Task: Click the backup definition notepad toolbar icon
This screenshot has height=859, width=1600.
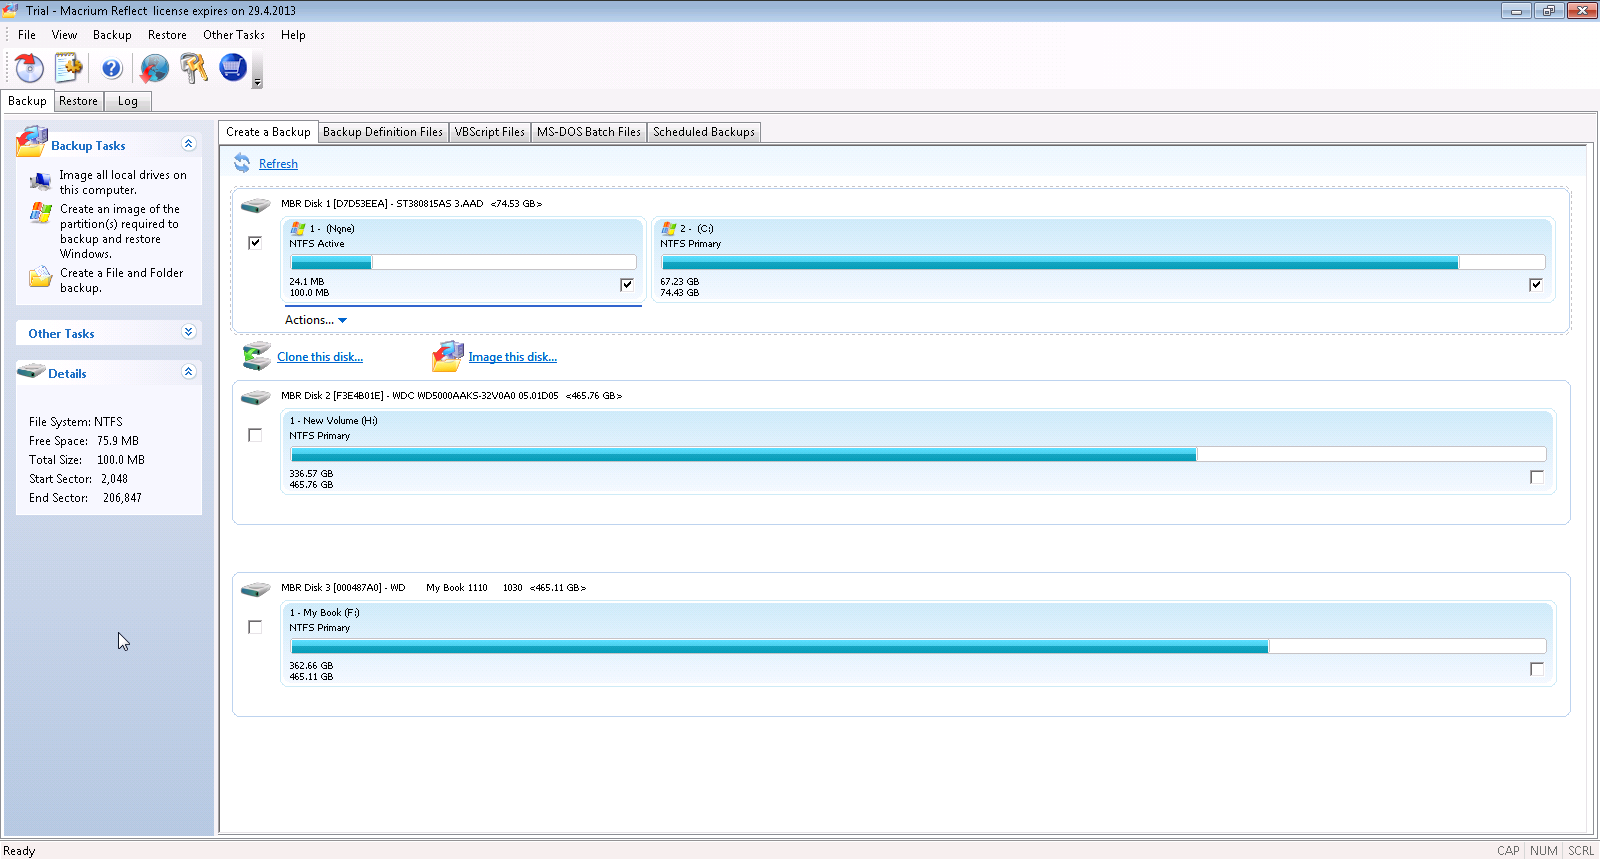Action: tap(69, 68)
